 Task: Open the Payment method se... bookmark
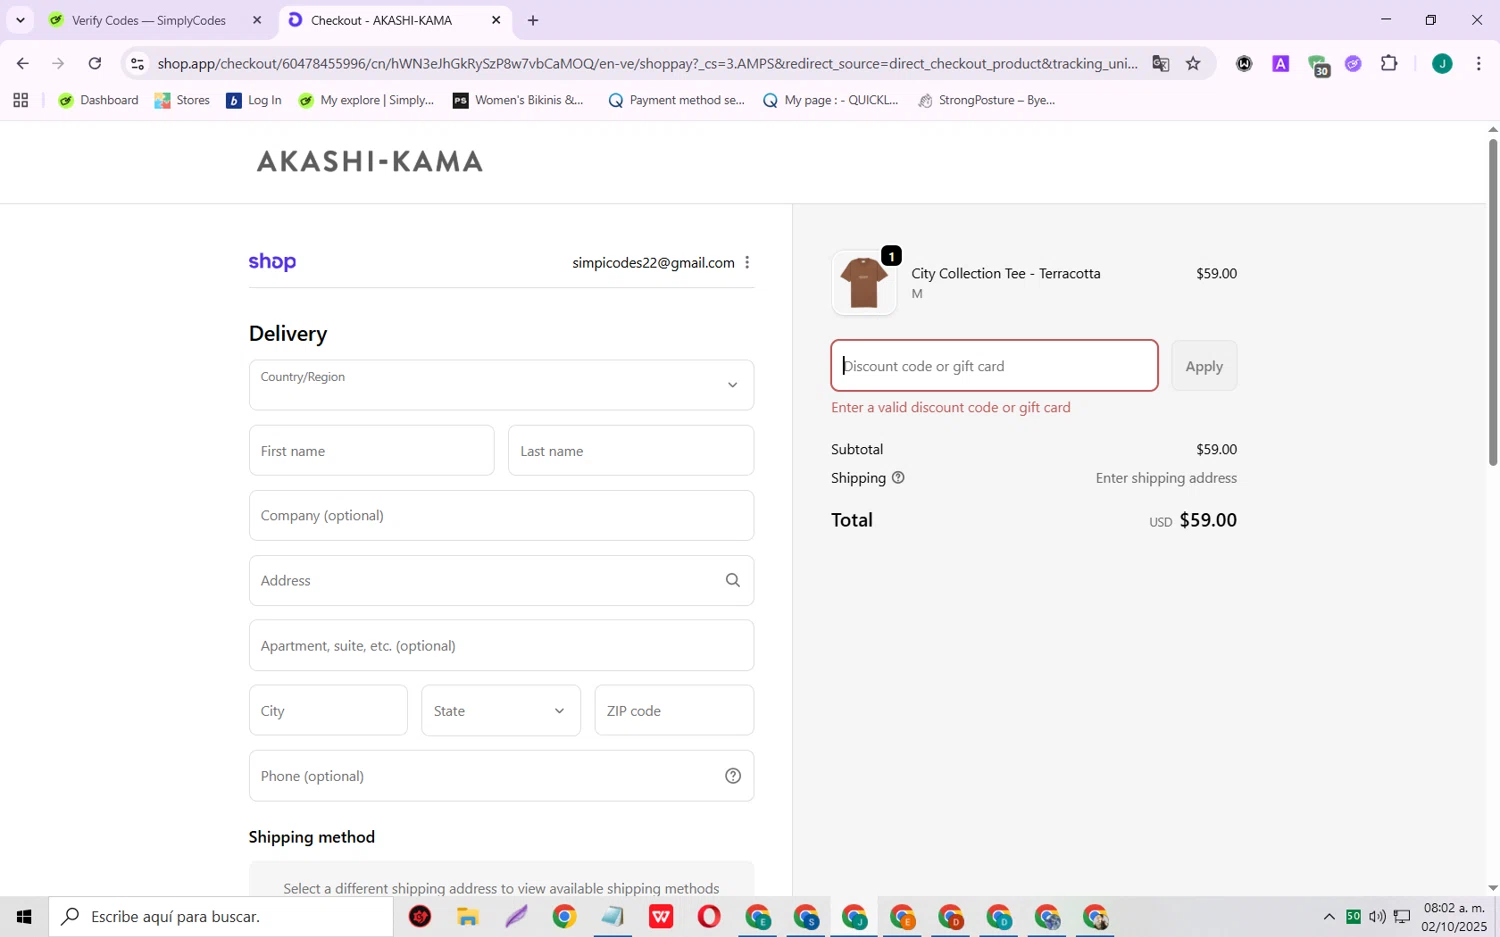676,100
